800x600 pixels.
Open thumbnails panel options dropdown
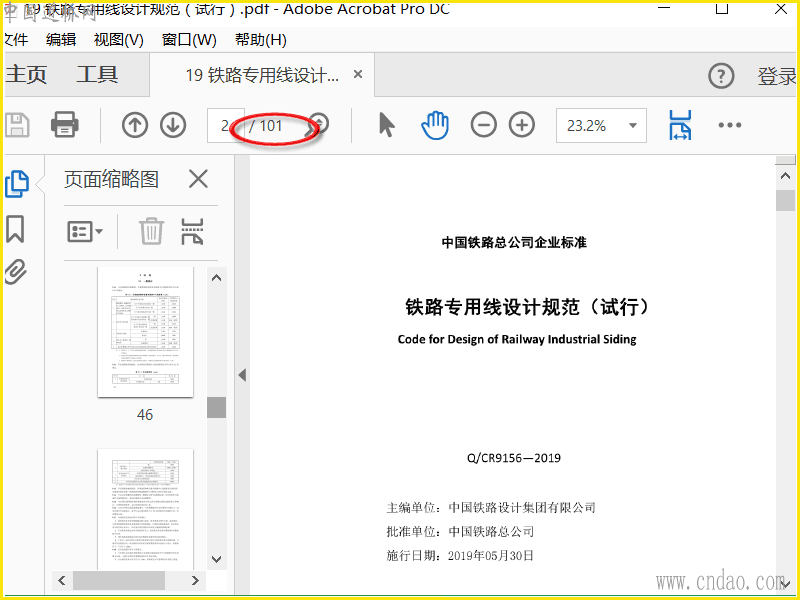coord(85,232)
